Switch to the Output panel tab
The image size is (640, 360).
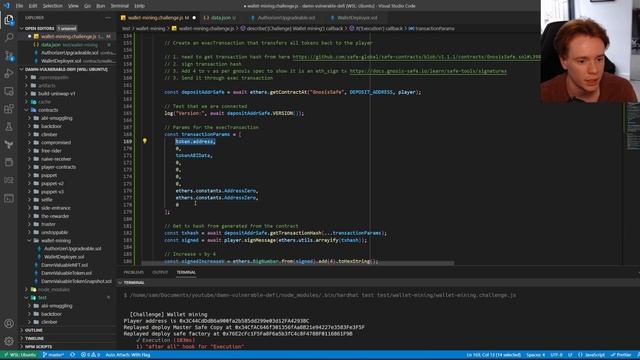click(x=160, y=272)
